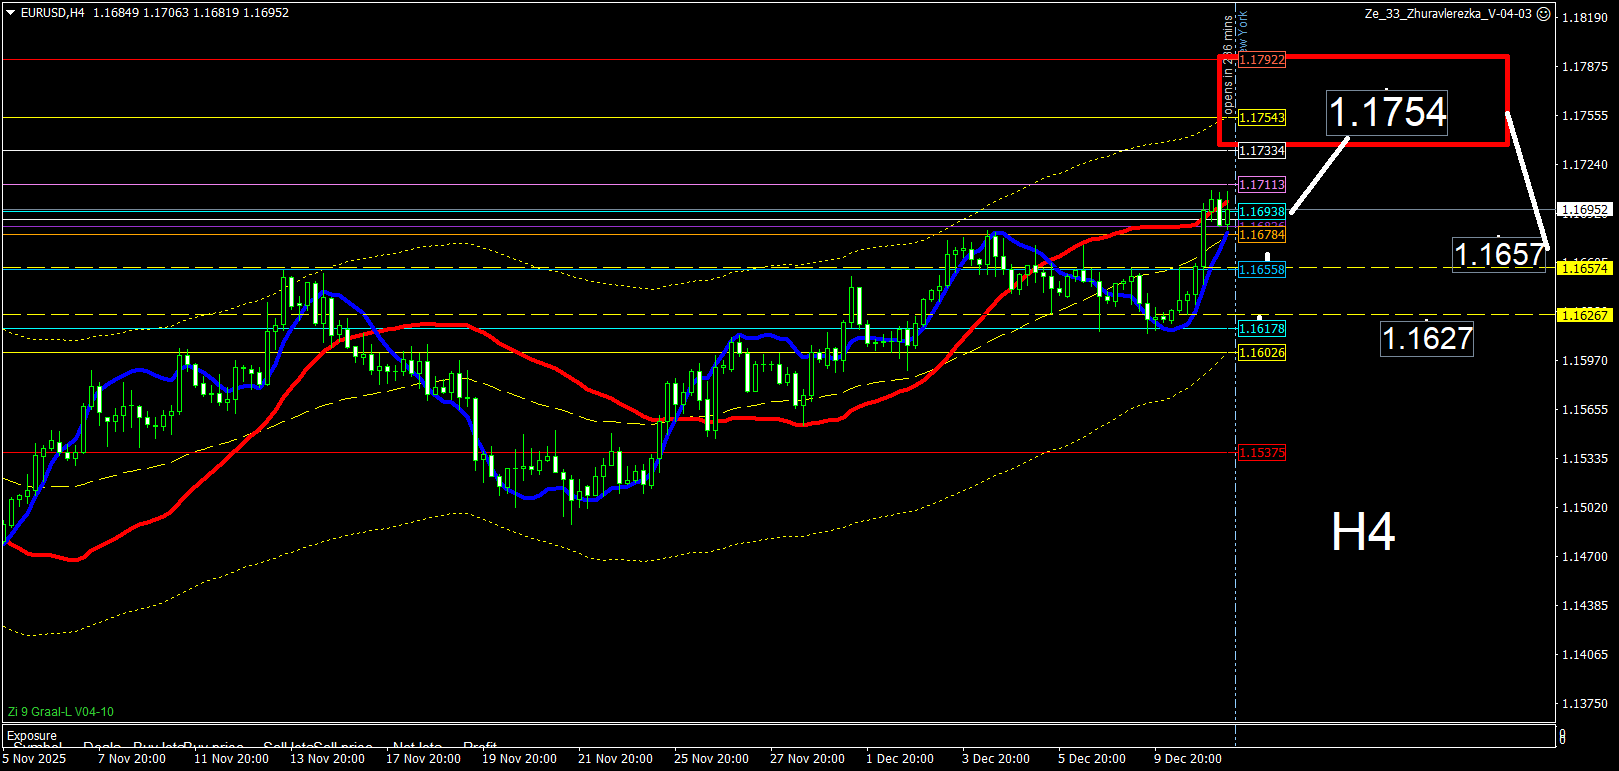Screen dimensions: 1619x771
Task: Click the purple 1.17113 level label
Action: 1262,185
